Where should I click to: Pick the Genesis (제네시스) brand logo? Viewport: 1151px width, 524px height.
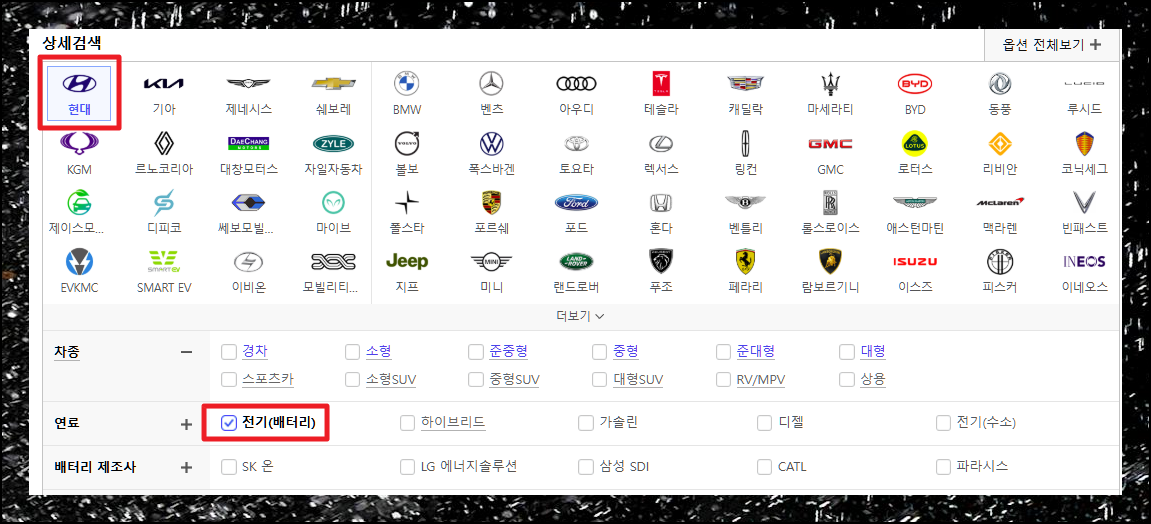(249, 83)
